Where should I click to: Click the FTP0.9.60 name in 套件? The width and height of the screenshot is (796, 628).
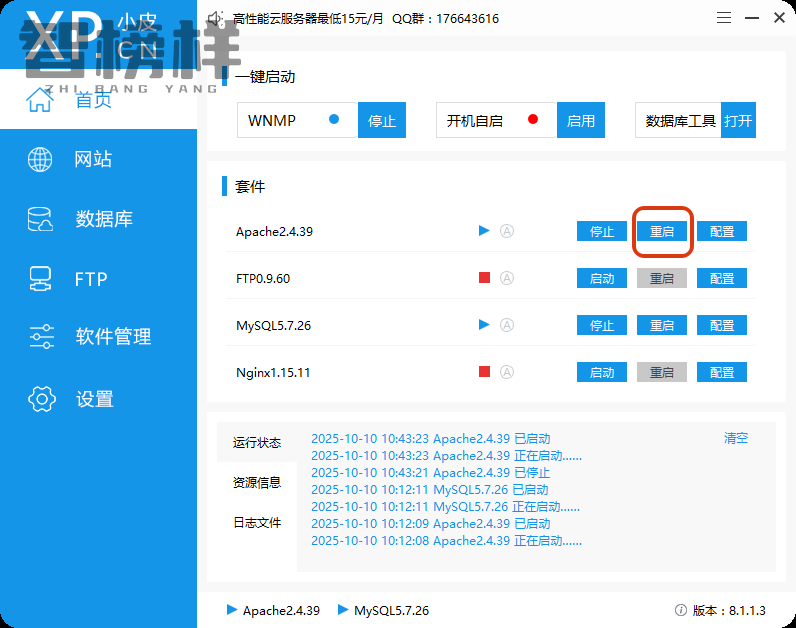(263, 279)
